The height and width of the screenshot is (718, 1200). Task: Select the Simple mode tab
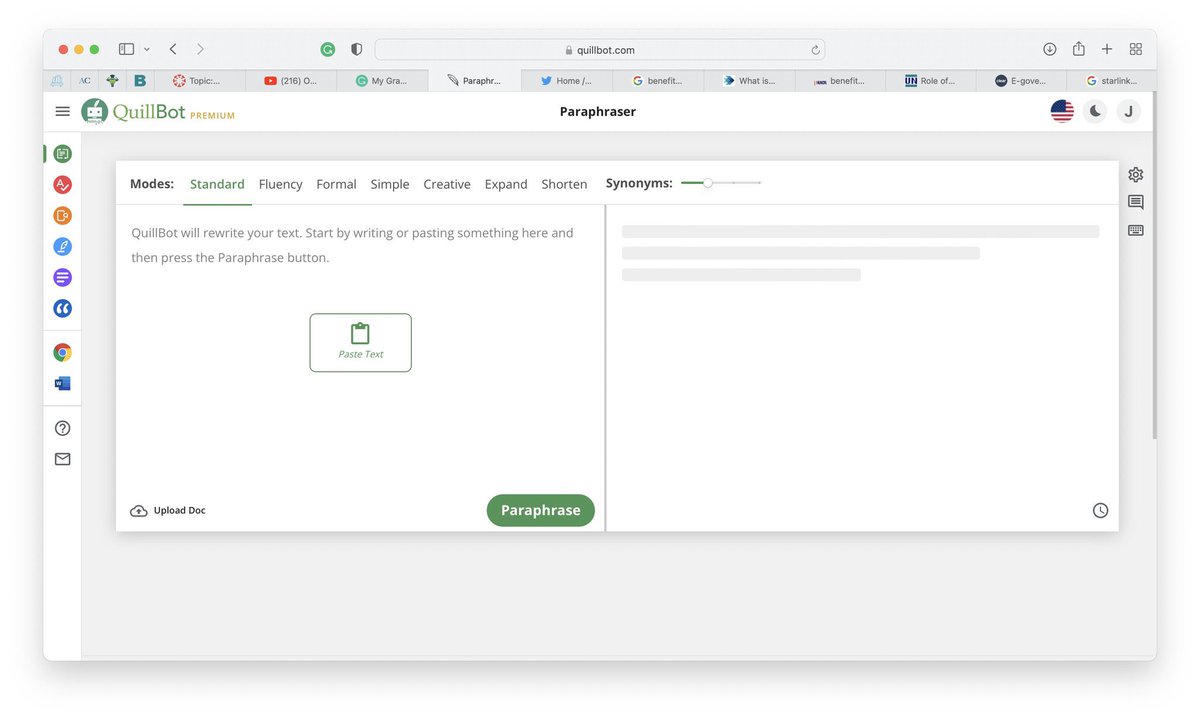pyautogui.click(x=390, y=184)
